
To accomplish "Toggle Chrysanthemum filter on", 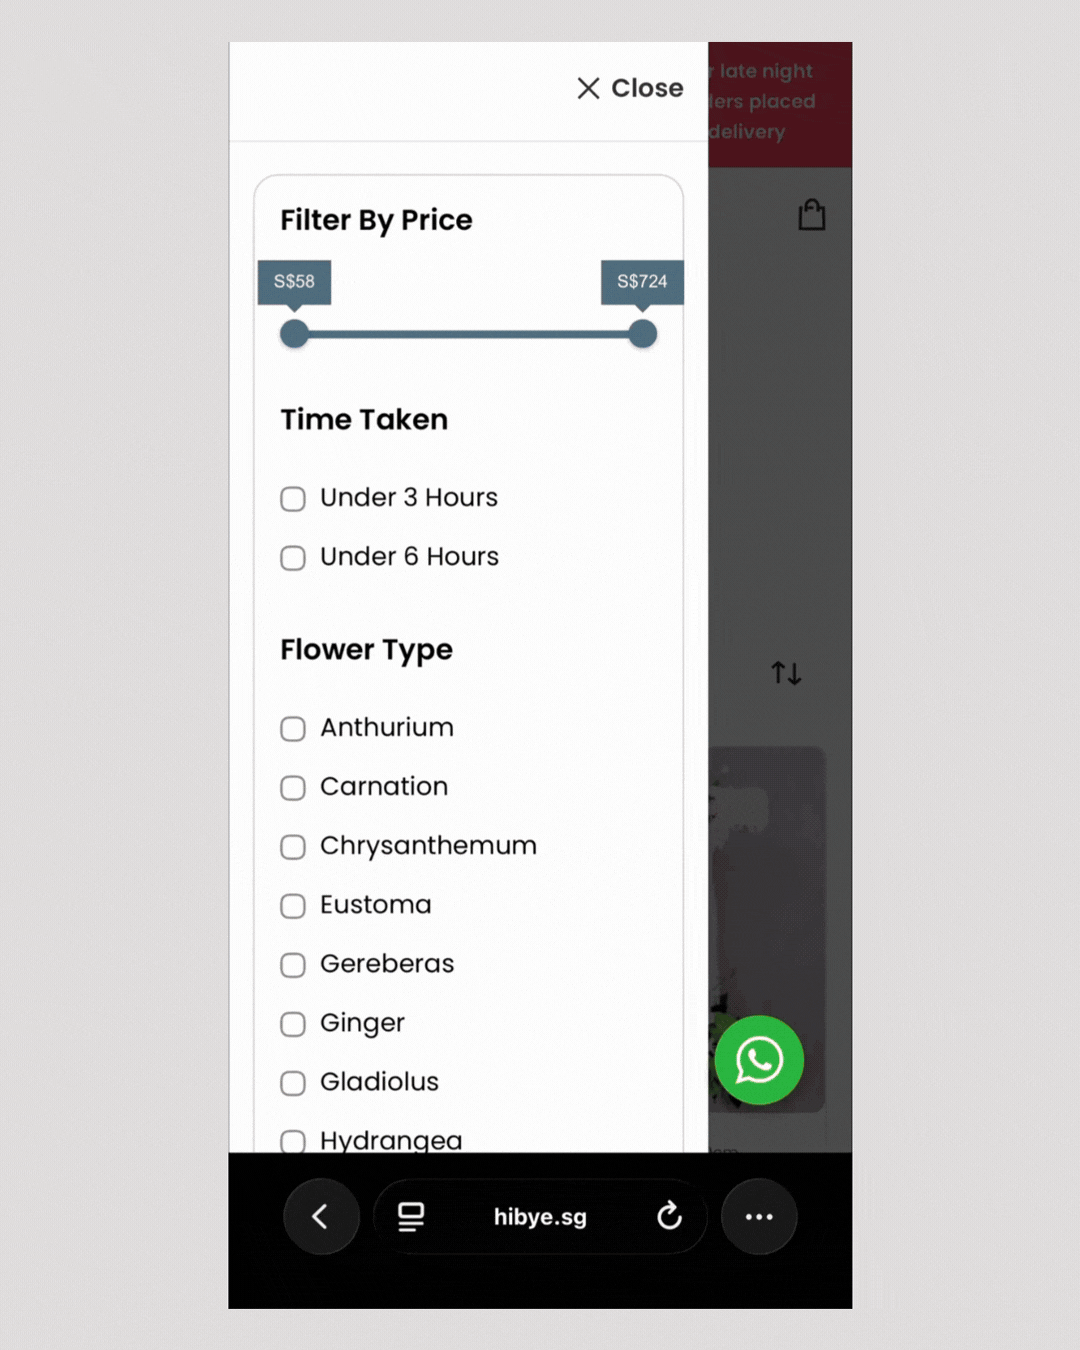I will tap(293, 847).
